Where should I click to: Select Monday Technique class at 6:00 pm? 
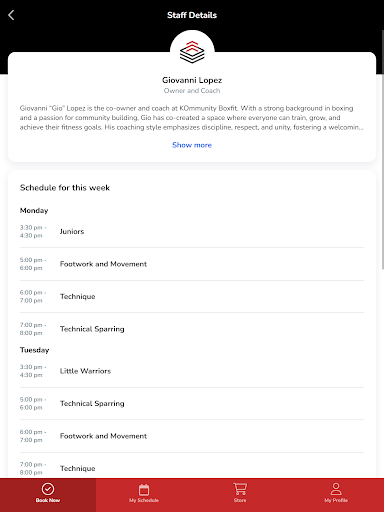coord(192,296)
